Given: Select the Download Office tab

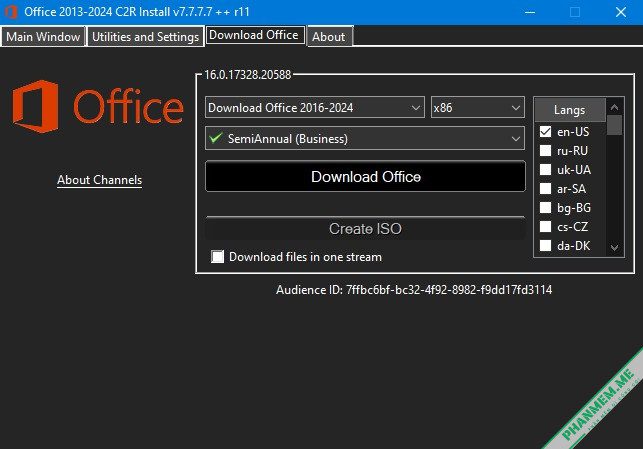Looking at the screenshot, I should [x=254, y=35].
